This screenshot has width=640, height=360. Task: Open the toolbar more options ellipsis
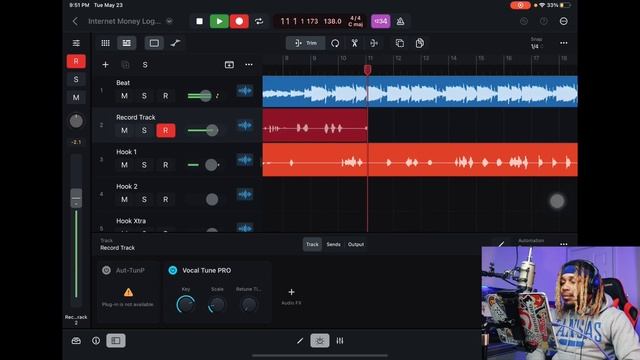point(564,43)
